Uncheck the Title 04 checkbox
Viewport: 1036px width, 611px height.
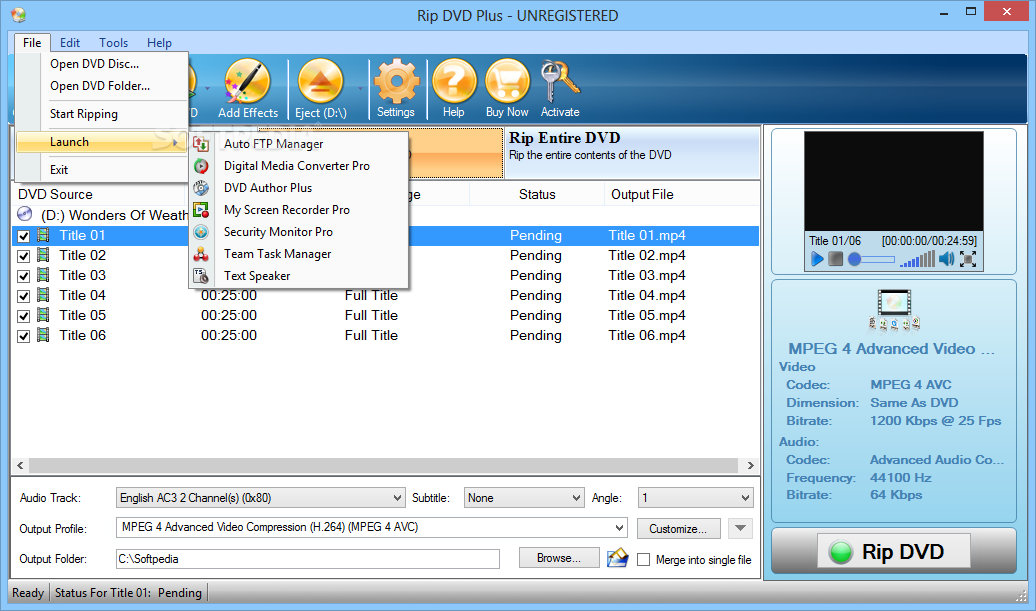(x=24, y=297)
